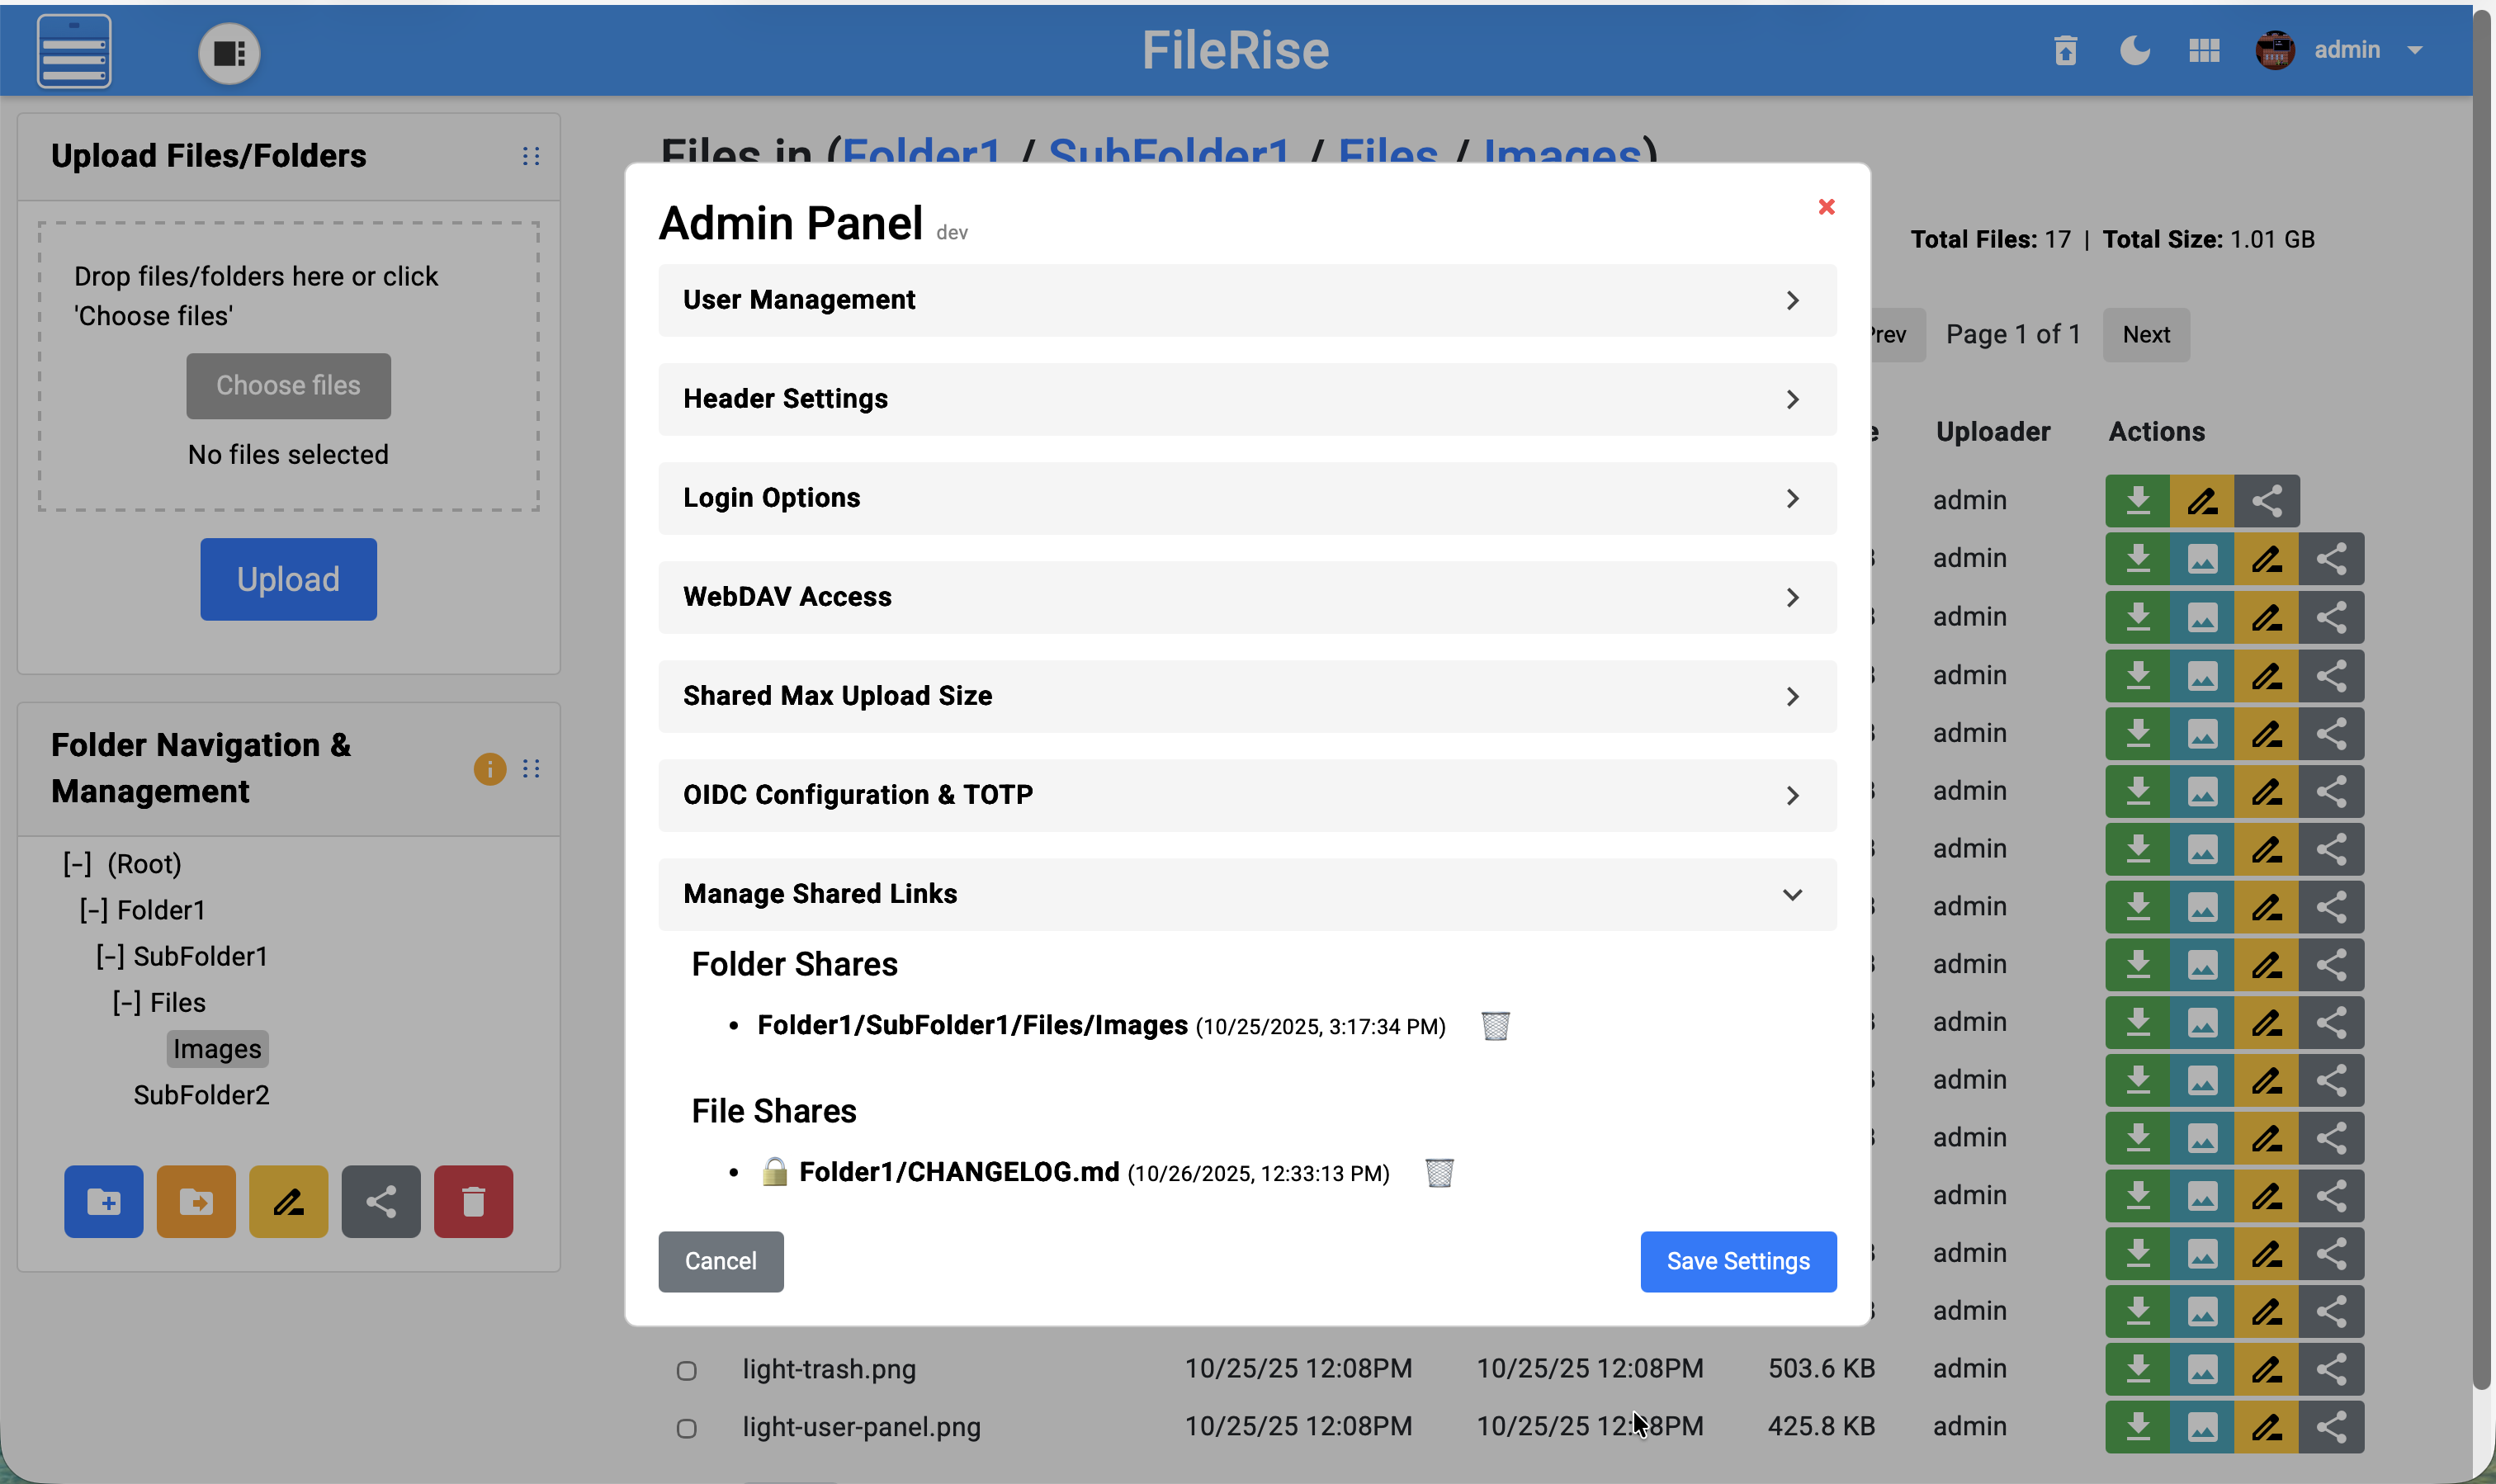Click the create folder icon button

click(104, 1201)
